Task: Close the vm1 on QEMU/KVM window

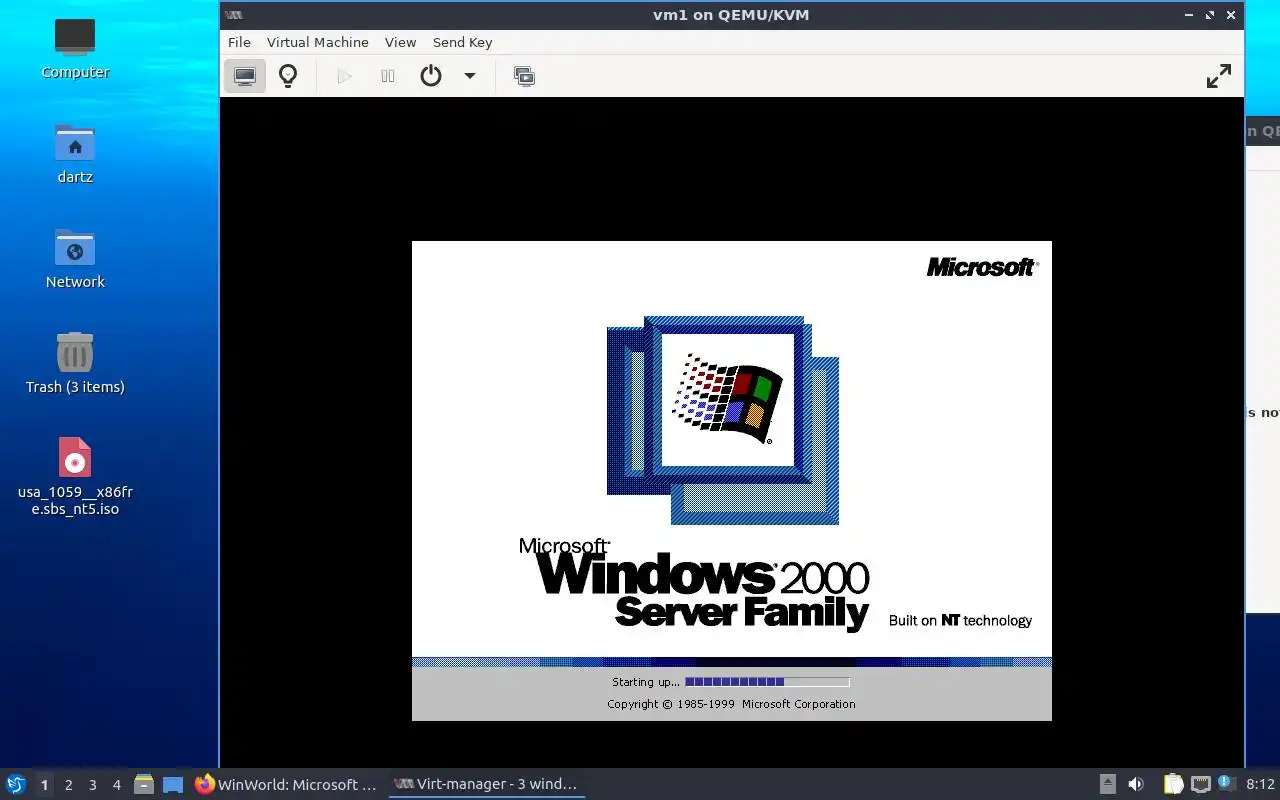Action: tap(1231, 15)
